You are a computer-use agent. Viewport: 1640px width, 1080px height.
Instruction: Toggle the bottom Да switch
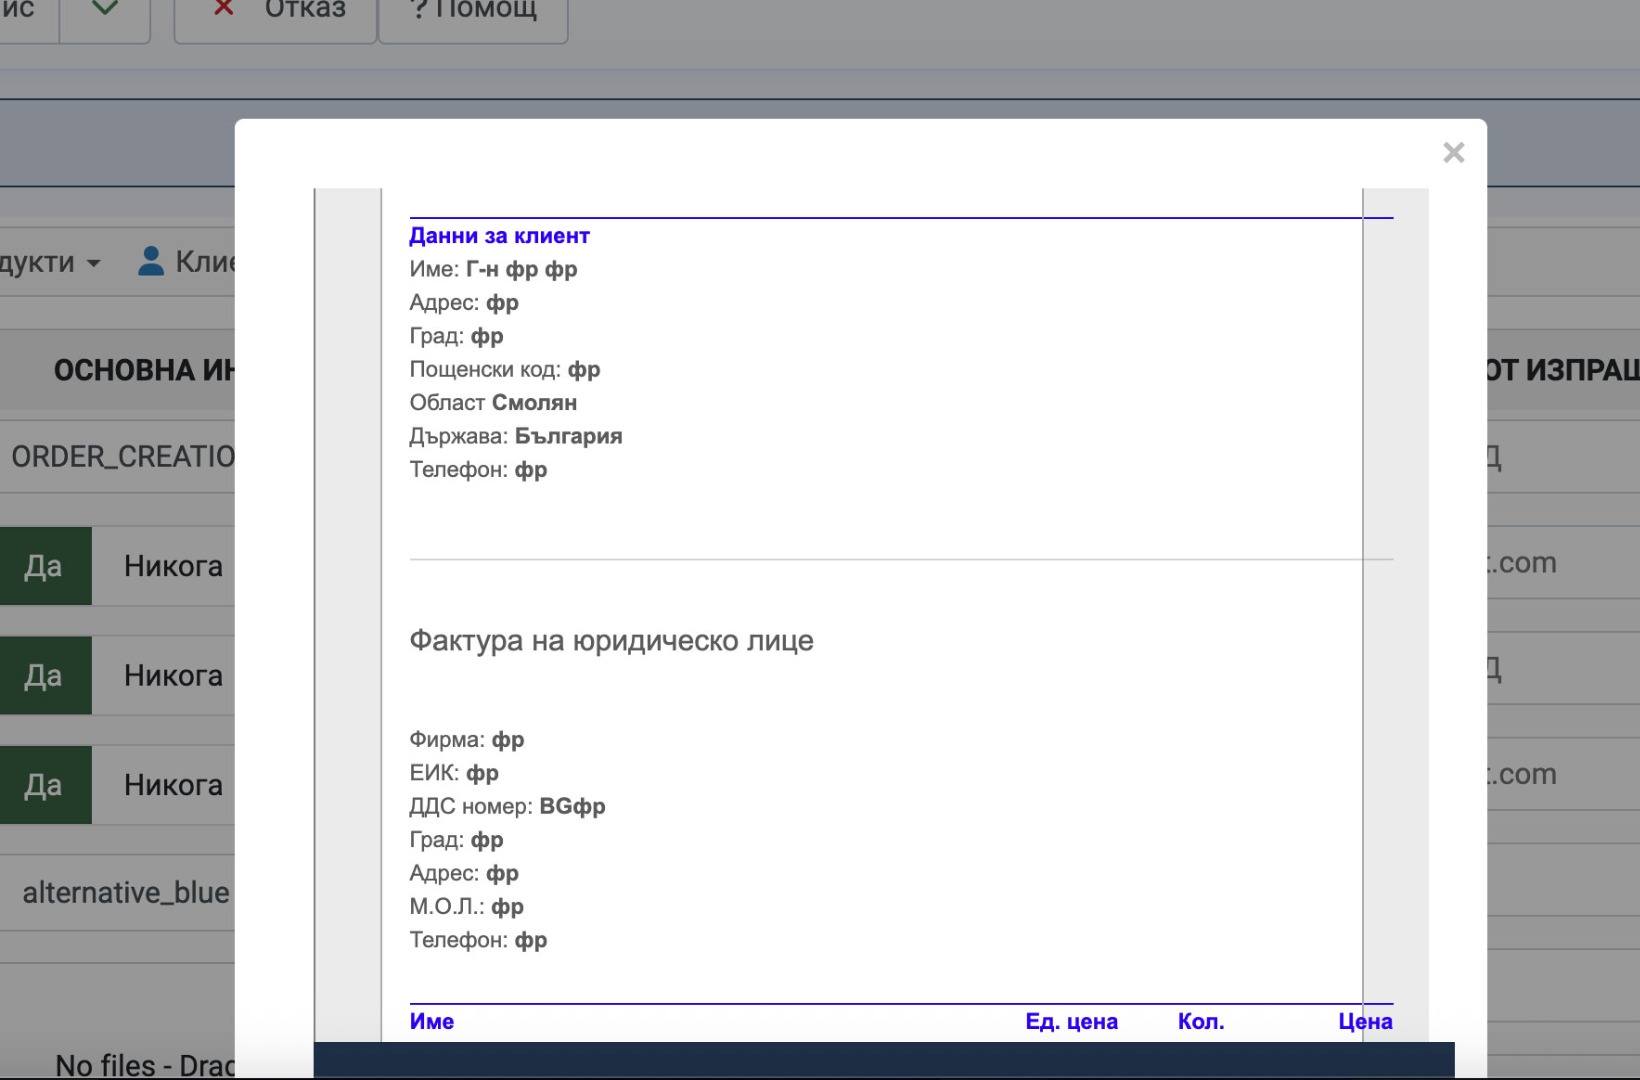click(46, 785)
